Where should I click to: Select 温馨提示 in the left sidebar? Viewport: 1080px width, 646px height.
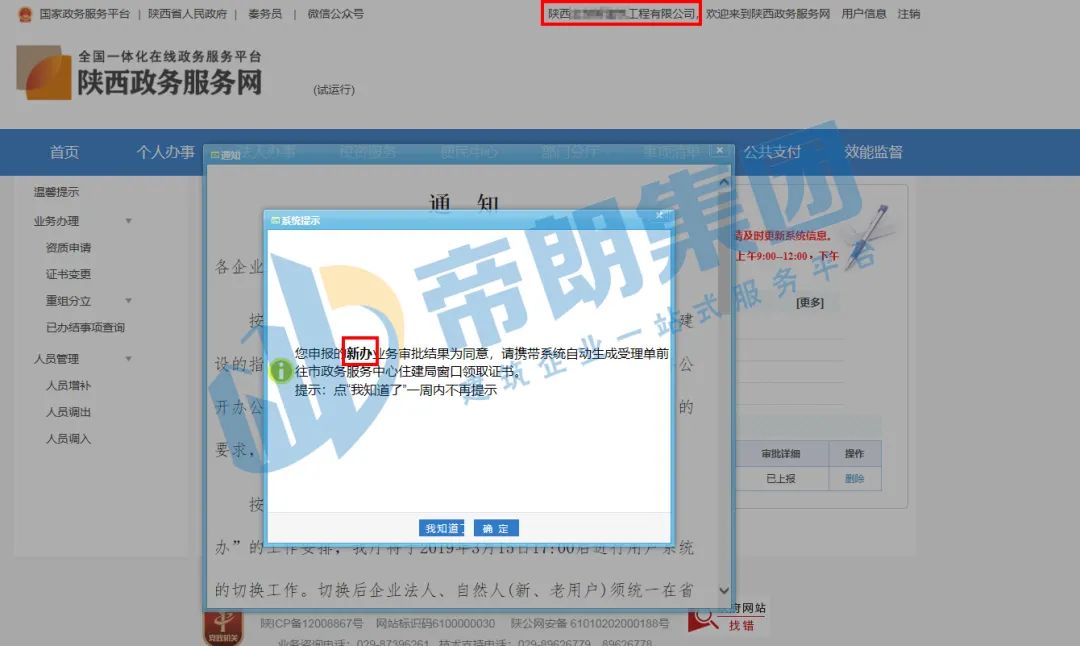point(56,192)
